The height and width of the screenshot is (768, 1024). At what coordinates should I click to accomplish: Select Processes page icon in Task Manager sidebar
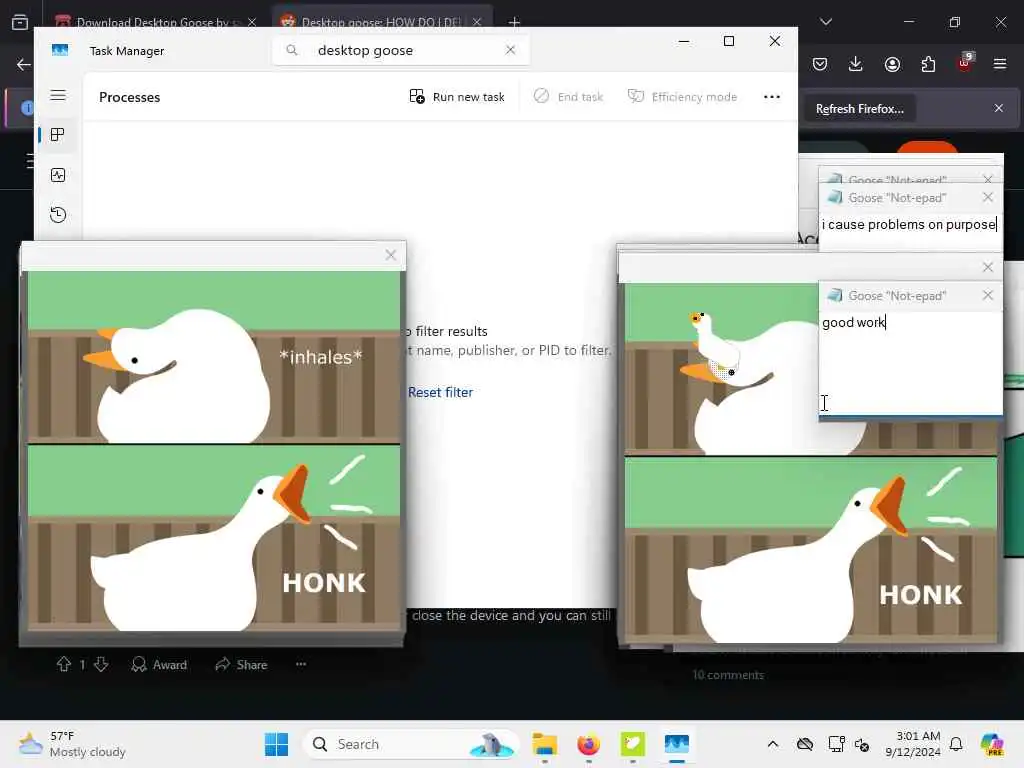pyautogui.click(x=57, y=135)
